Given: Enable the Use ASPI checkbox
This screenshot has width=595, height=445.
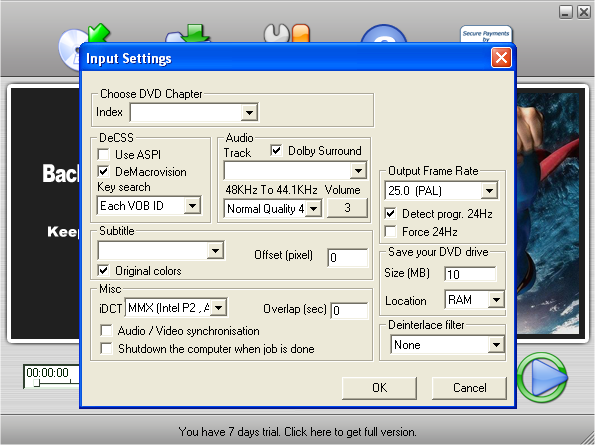Looking at the screenshot, I should (104, 155).
